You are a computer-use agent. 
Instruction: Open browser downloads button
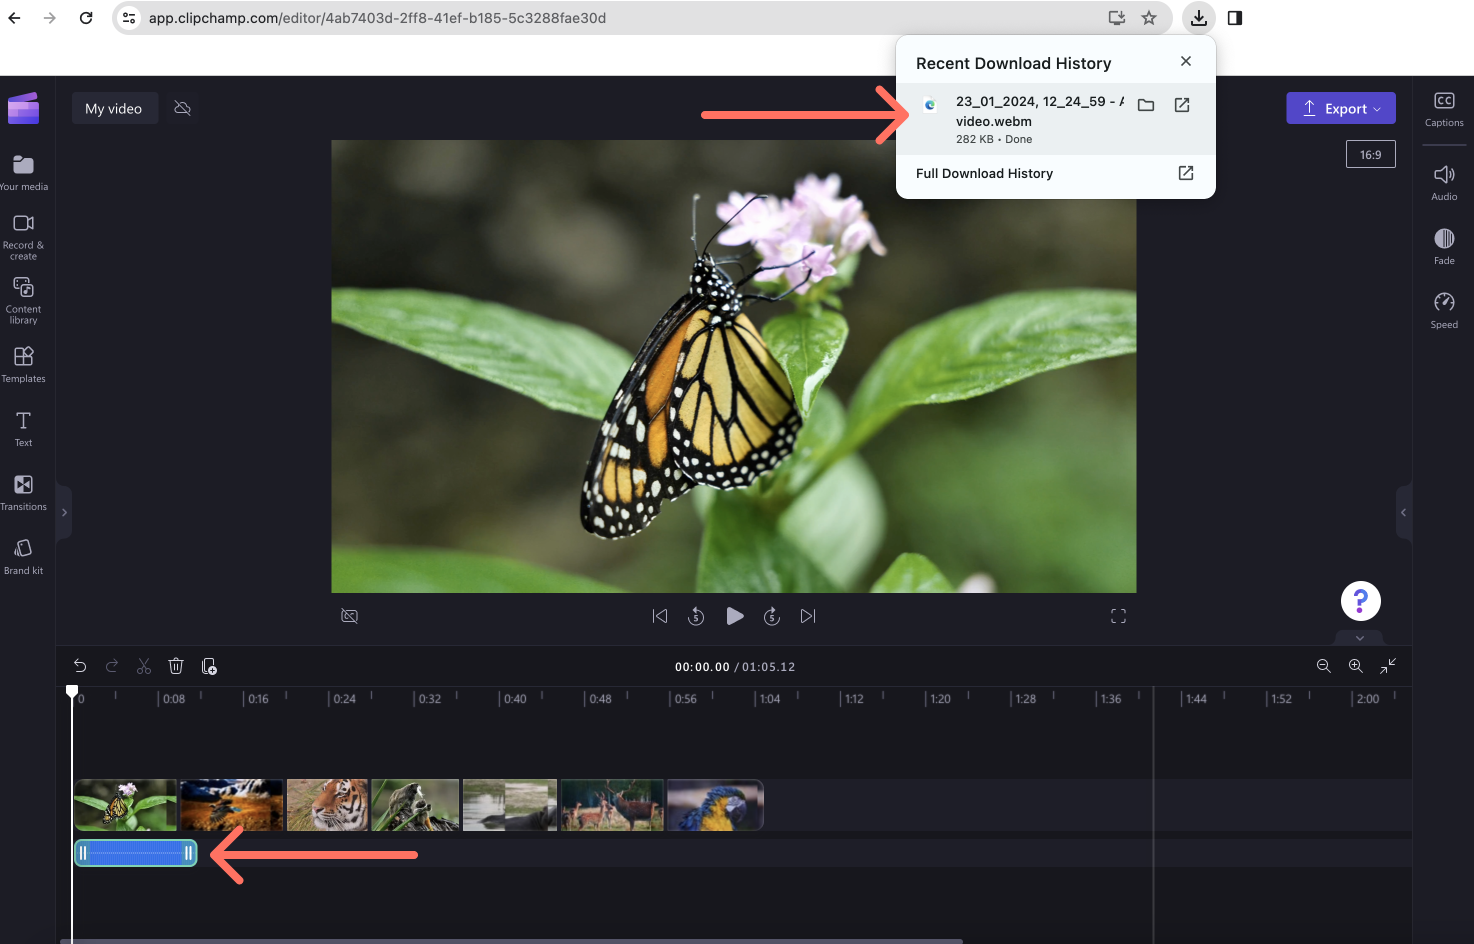[x=1198, y=18]
